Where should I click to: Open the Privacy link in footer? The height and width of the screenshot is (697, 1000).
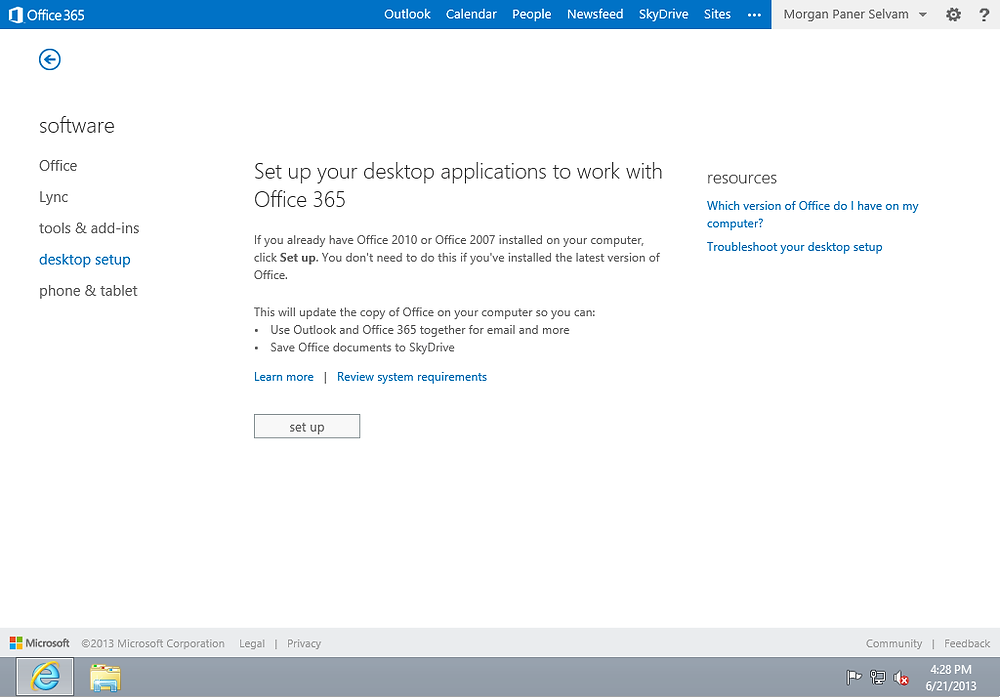click(x=304, y=643)
